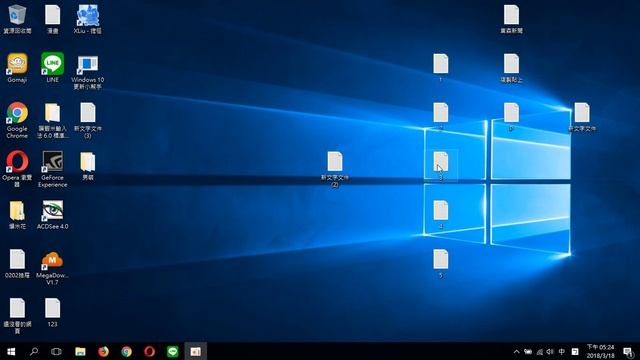
Task: Toggle the 中 input language indicator
Action: 562,351
